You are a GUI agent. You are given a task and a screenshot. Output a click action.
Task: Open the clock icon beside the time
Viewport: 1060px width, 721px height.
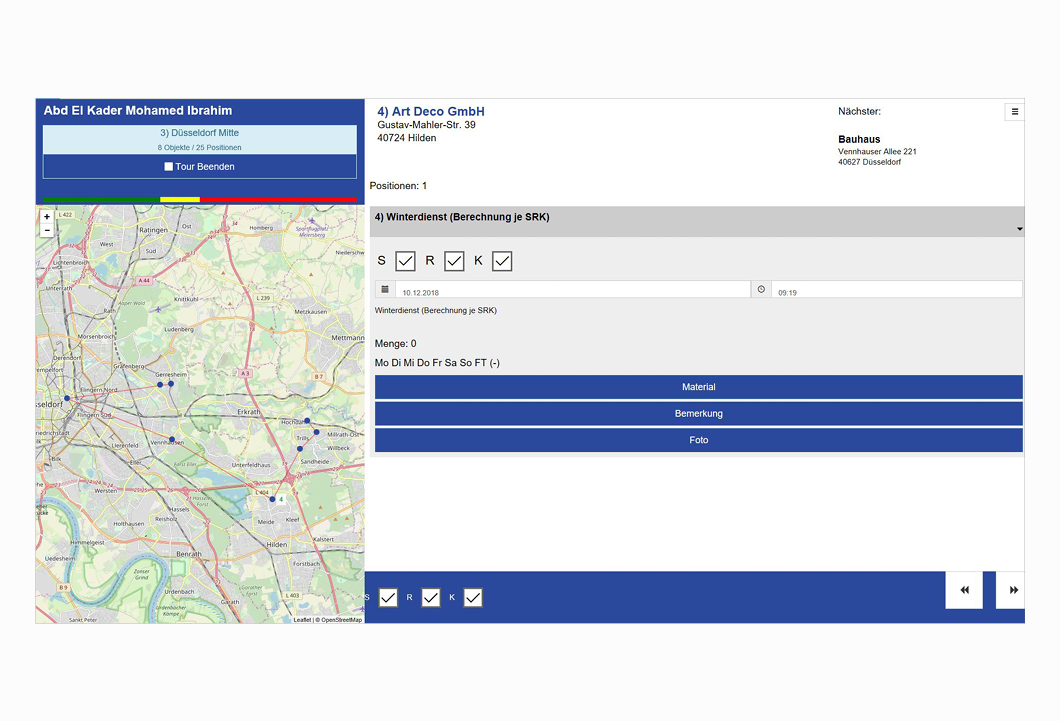(x=761, y=289)
